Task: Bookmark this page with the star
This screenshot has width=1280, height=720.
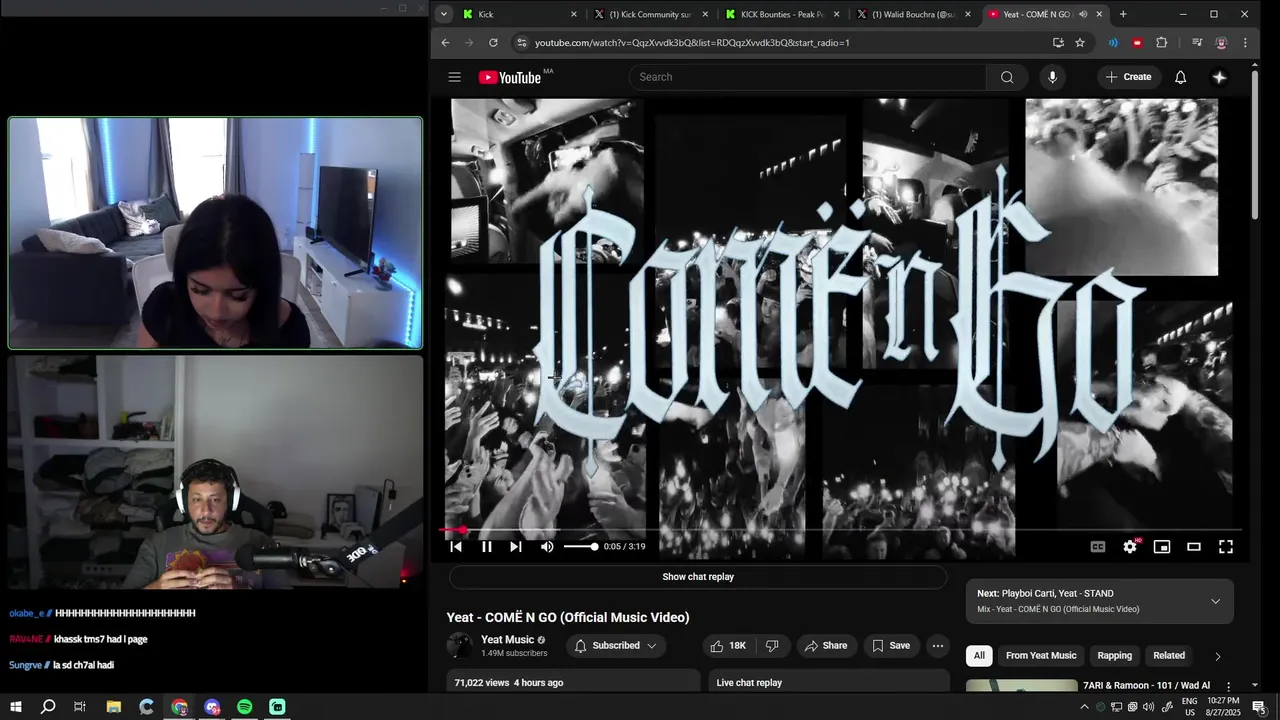Action: click(1080, 43)
